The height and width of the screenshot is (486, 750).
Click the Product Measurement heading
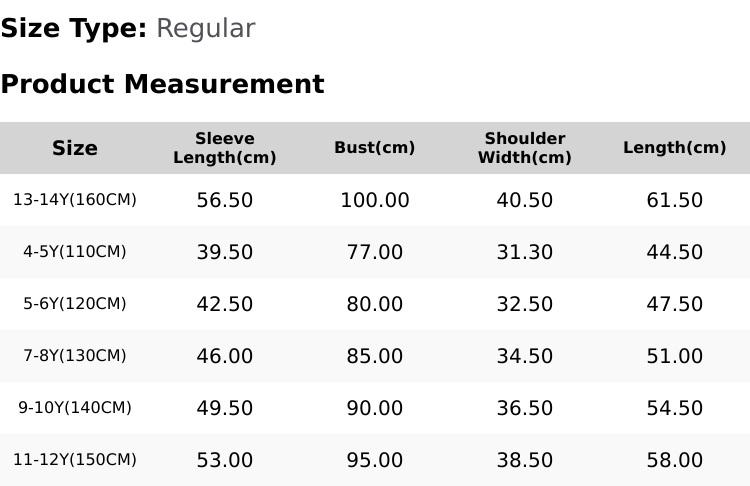tap(163, 84)
